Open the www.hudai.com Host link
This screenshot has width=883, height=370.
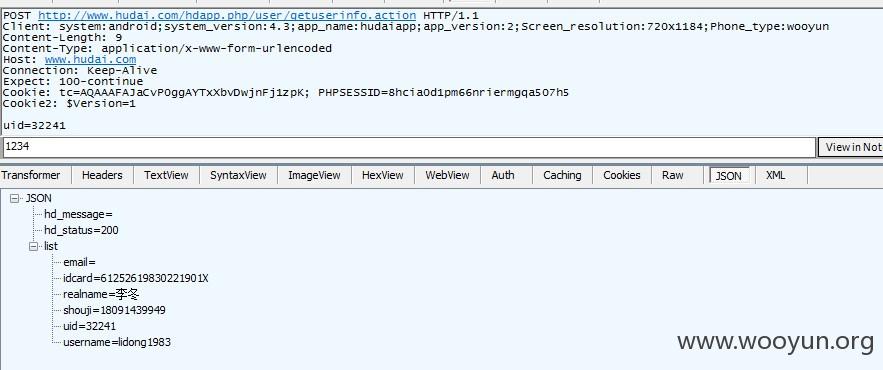tap(90, 59)
